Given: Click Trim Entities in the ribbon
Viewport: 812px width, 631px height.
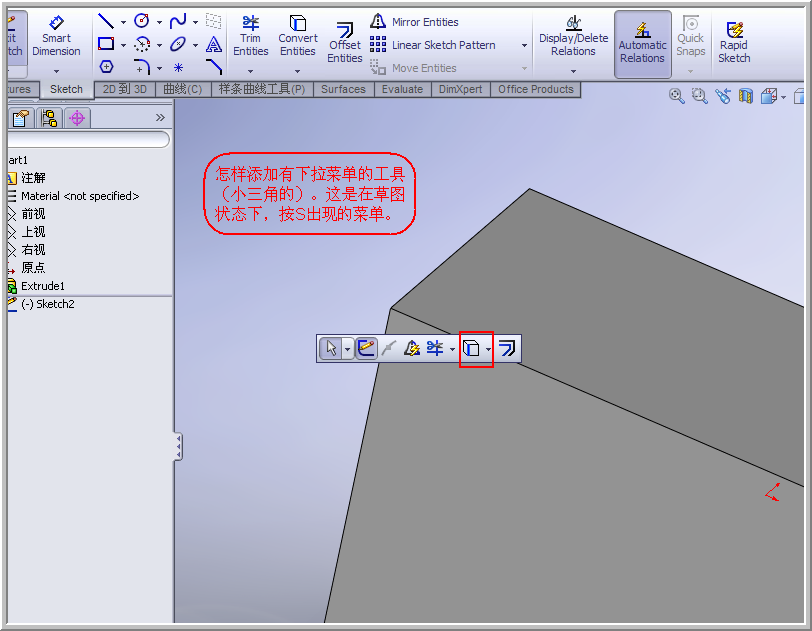Looking at the screenshot, I should (251, 36).
